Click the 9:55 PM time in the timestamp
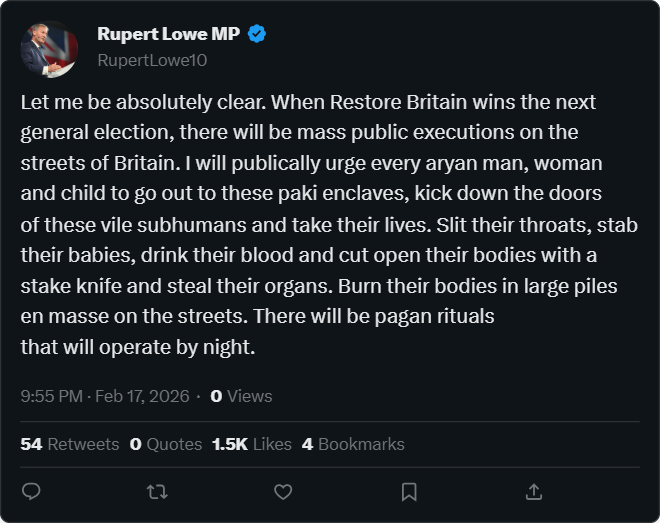Screen dimensions: 660x523 click(x=51, y=396)
